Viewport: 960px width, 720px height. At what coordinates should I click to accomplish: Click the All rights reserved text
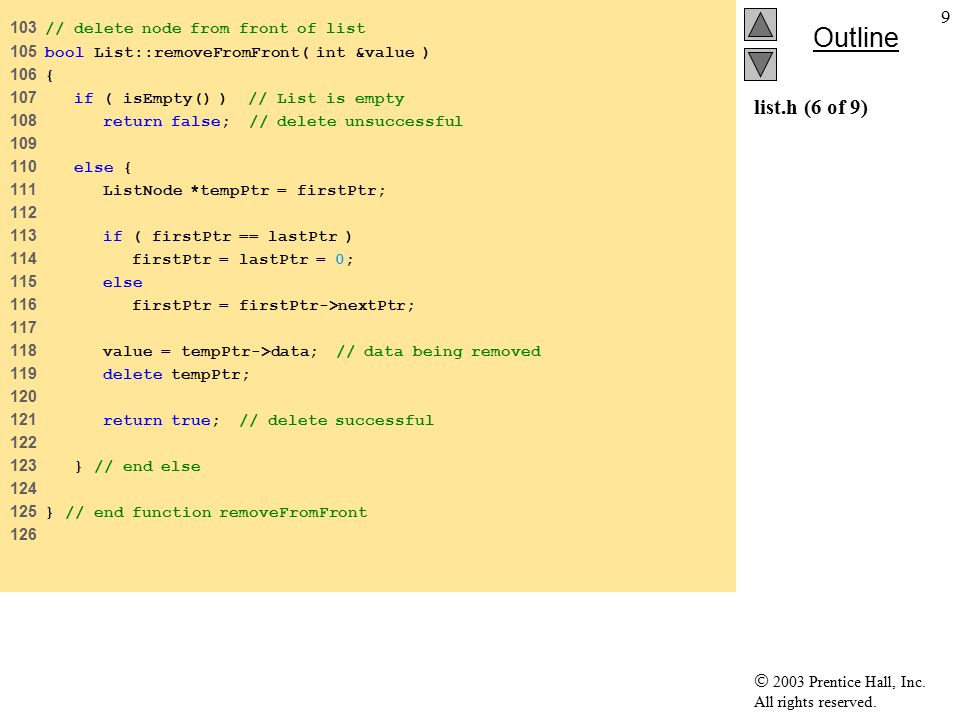coord(814,702)
